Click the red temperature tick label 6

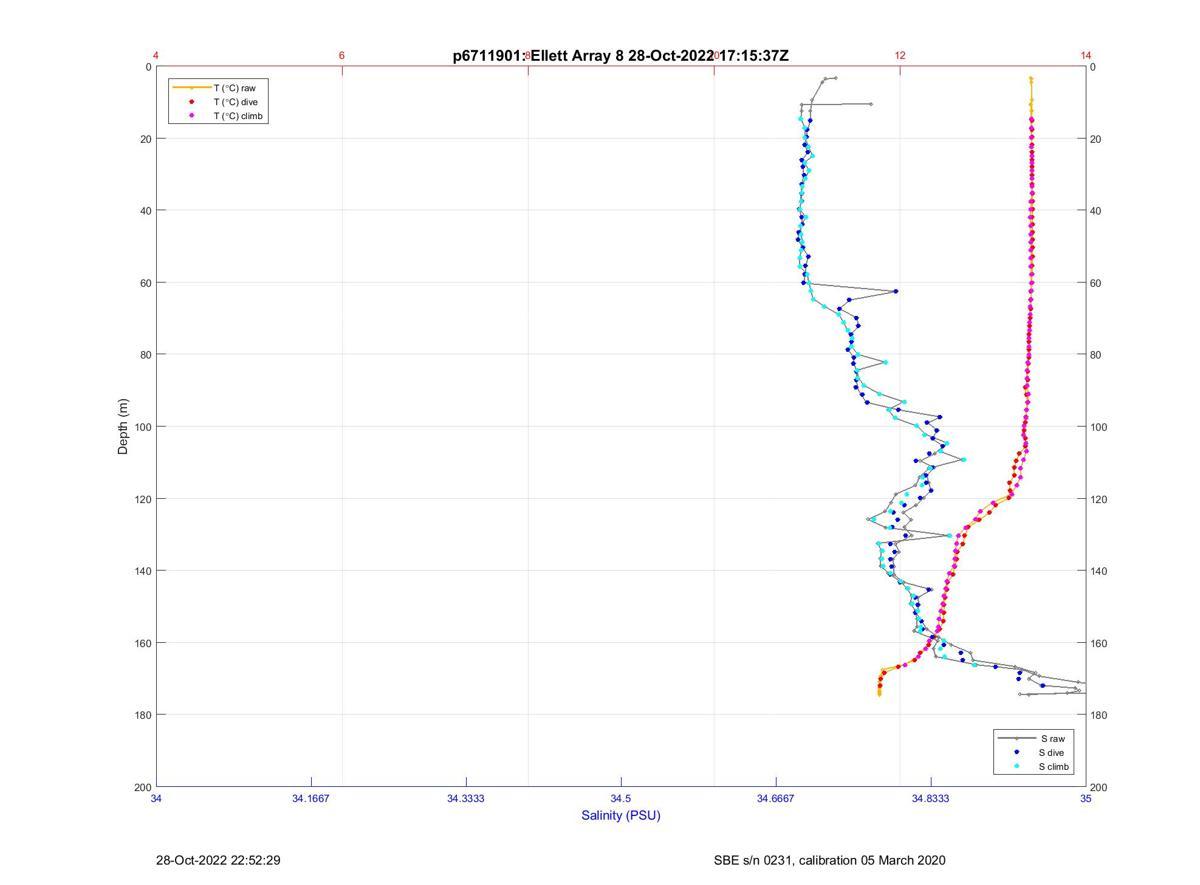pos(342,56)
